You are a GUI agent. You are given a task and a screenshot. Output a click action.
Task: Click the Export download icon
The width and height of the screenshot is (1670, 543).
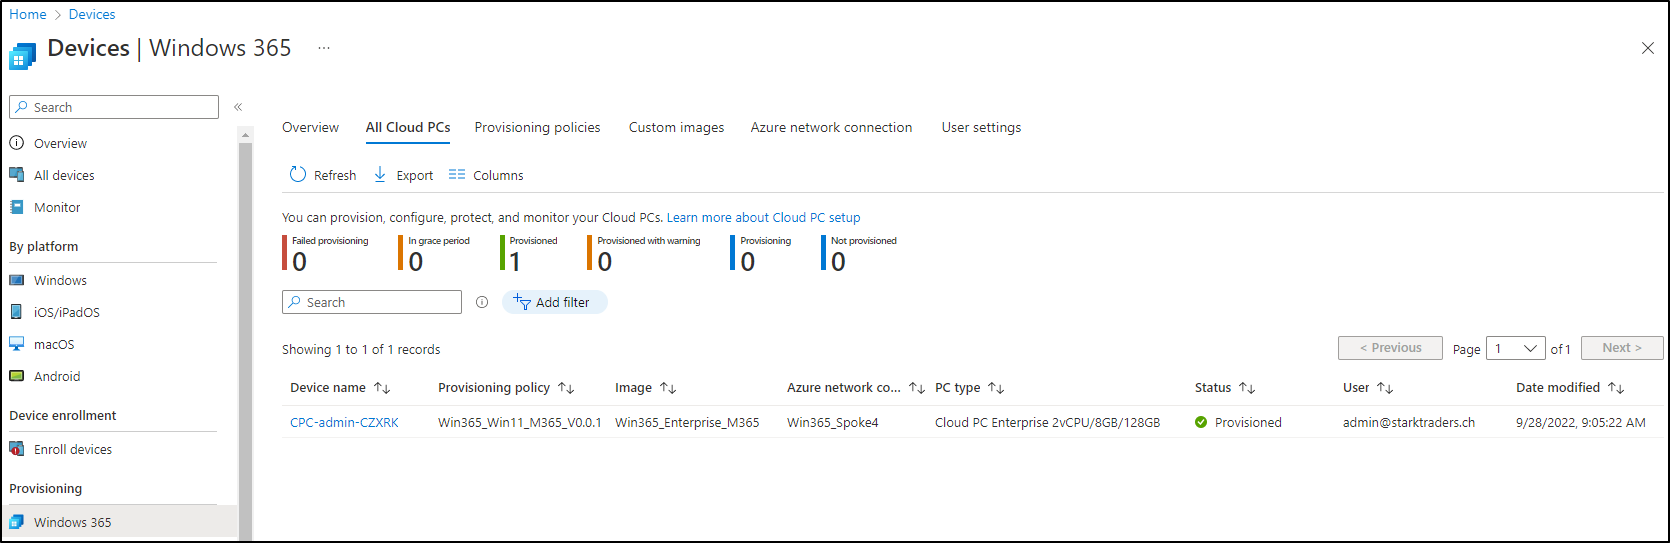[380, 174]
